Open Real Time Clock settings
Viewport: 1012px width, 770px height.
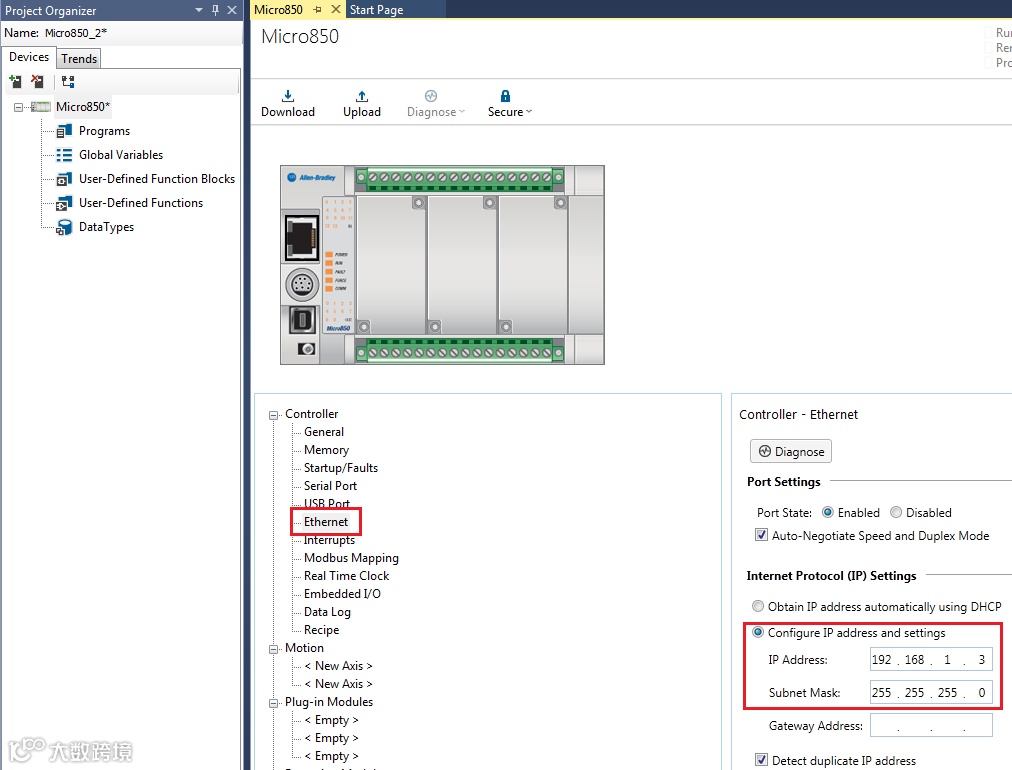coord(347,576)
